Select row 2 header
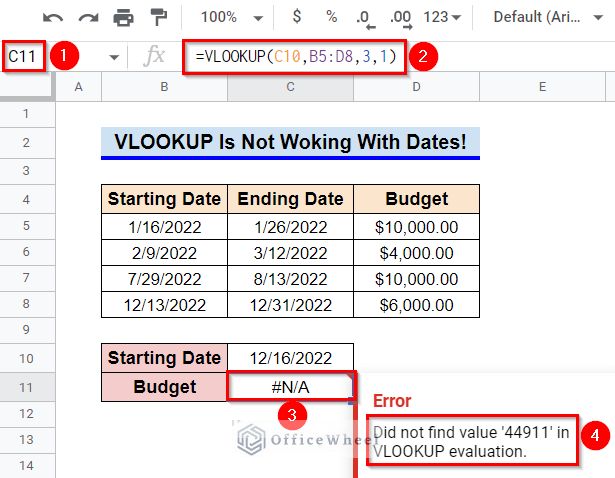615x478 pixels. (26, 143)
